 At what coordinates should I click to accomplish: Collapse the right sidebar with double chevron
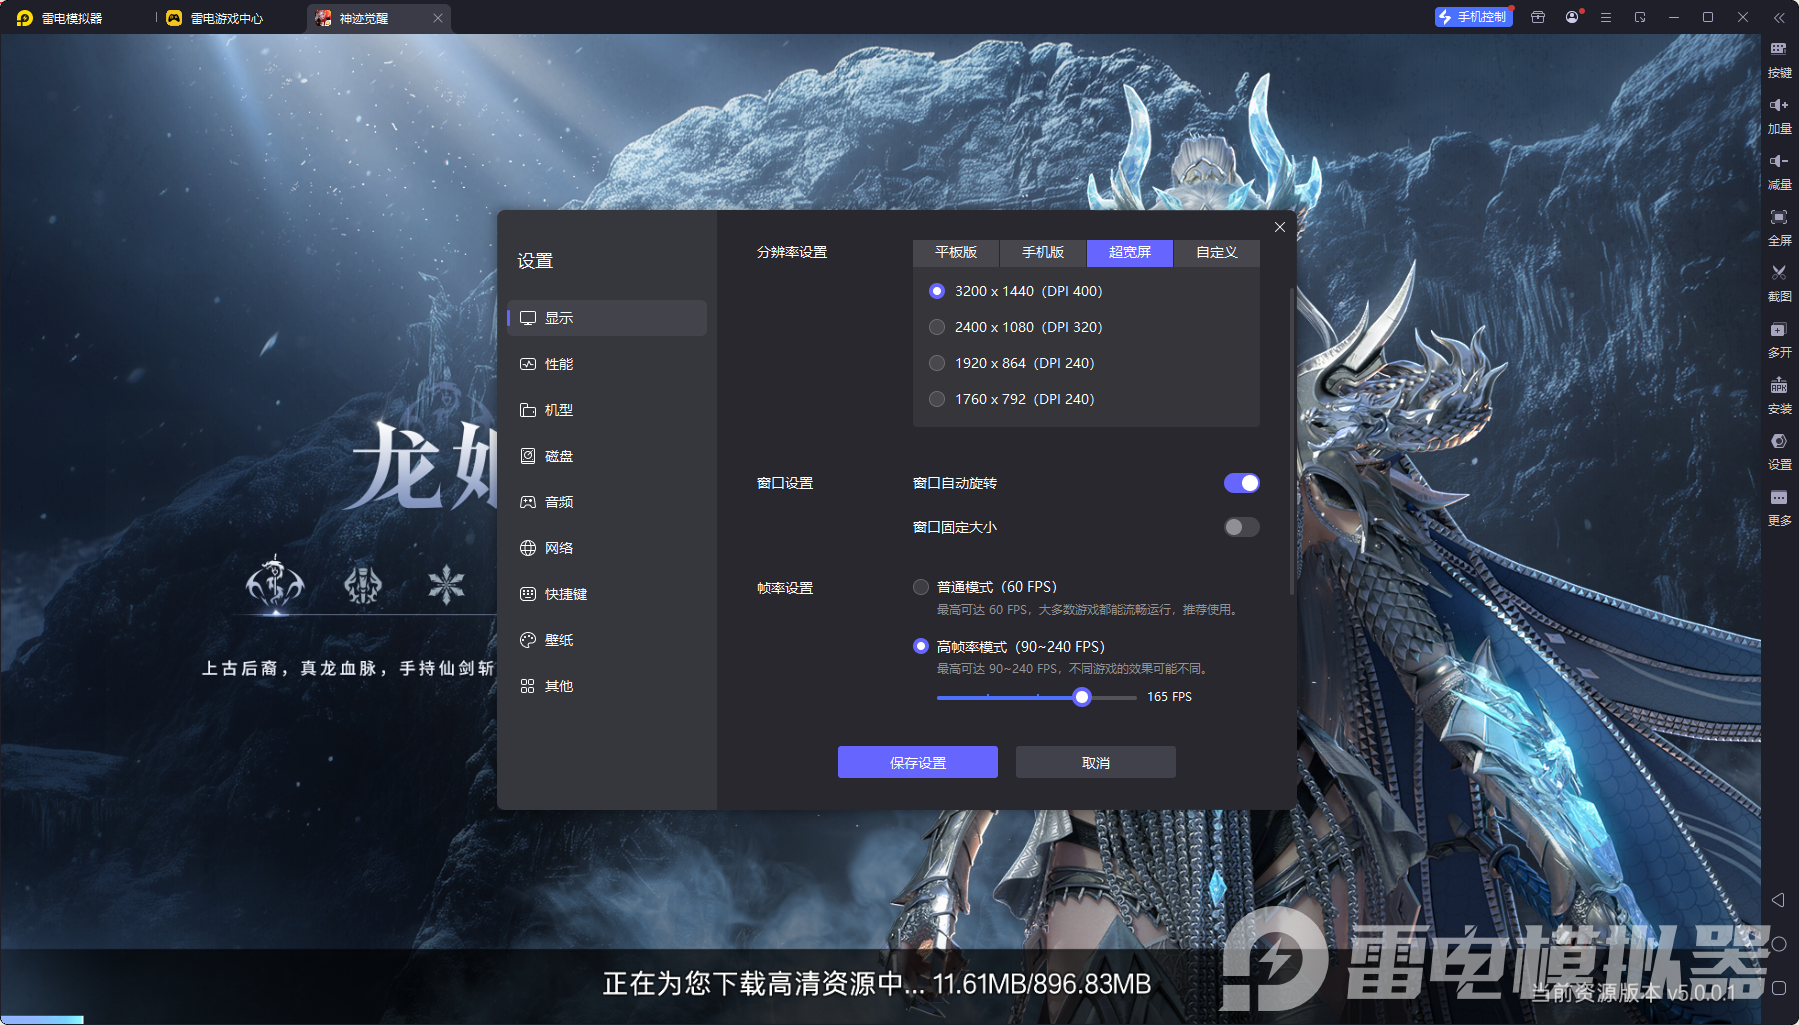(x=1779, y=17)
